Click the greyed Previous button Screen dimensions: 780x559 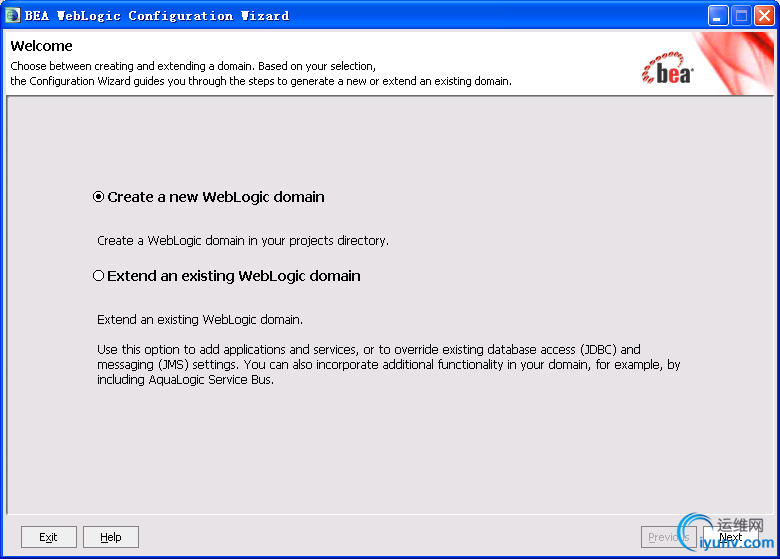669,537
